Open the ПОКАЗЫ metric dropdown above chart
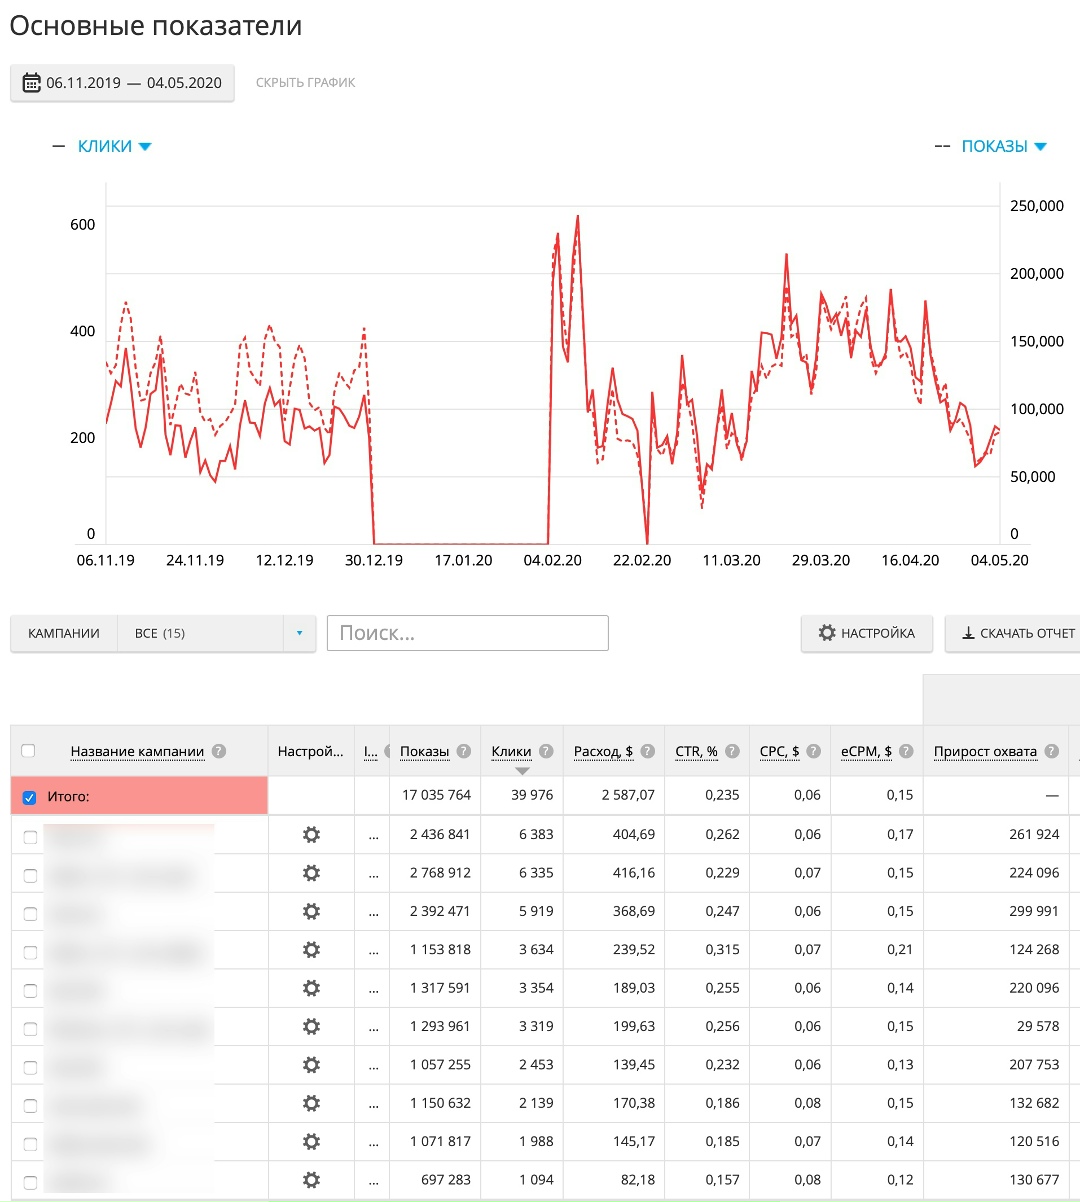Screen dimensions: 1080x1202 (x=1003, y=146)
